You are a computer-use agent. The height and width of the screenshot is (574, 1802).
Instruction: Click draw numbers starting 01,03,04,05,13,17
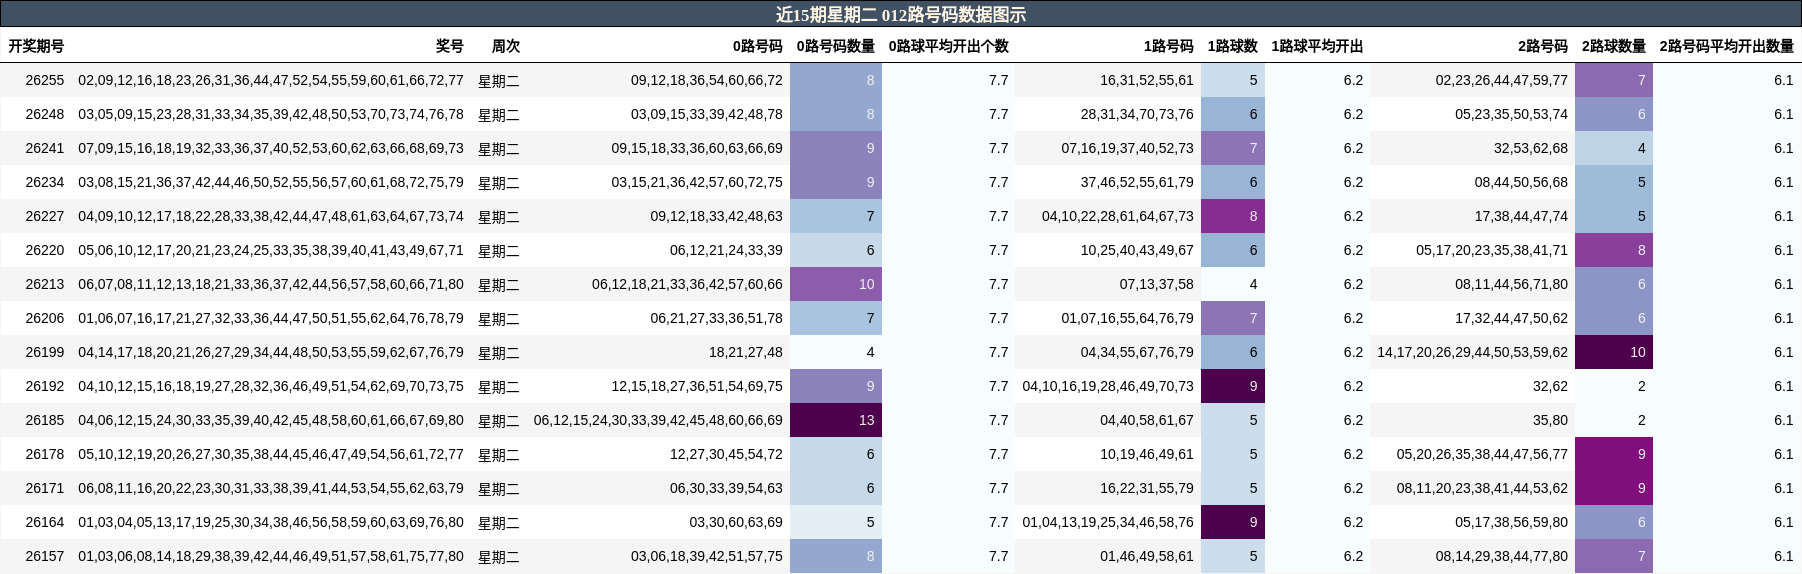point(271,522)
